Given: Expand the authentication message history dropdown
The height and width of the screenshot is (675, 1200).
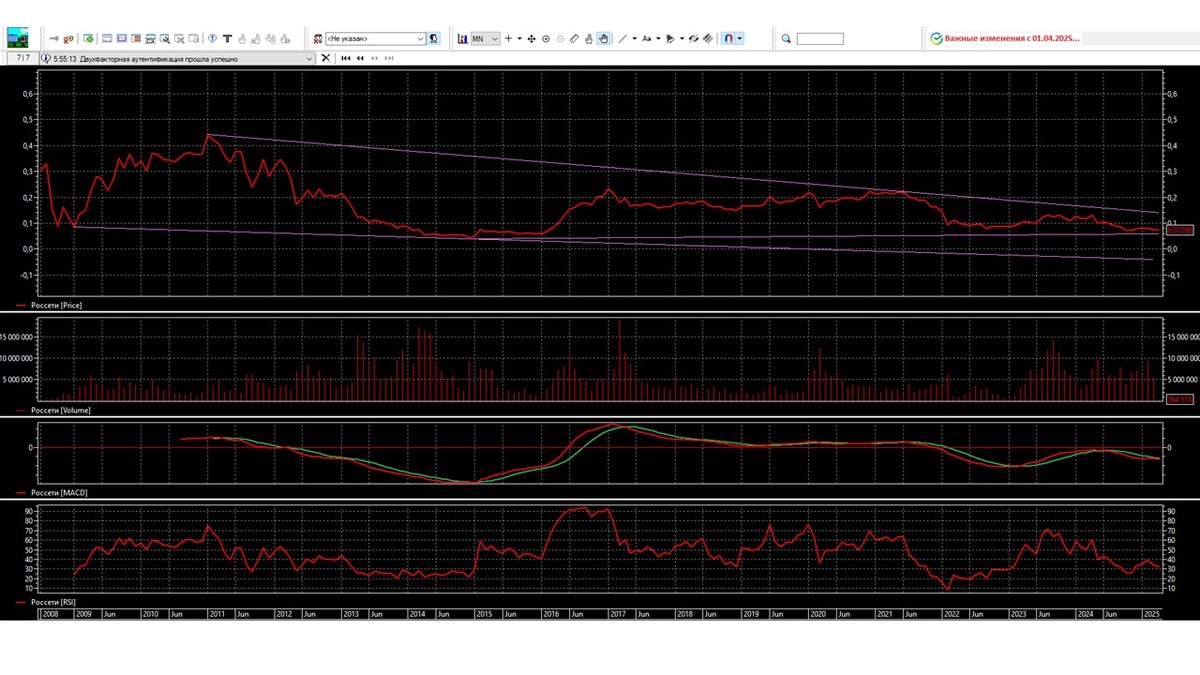Looking at the screenshot, I should pyautogui.click(x=308, y=59).
